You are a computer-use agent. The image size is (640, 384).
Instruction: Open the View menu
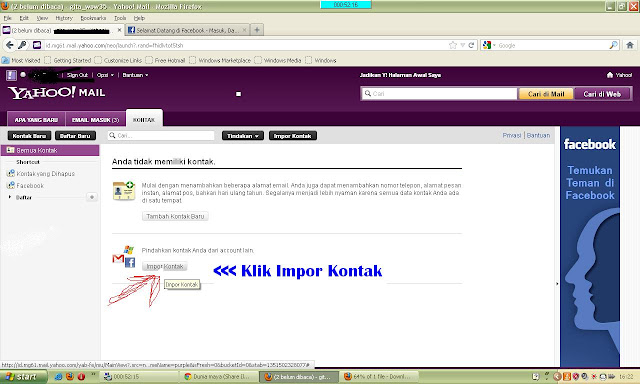click(42, 18)
